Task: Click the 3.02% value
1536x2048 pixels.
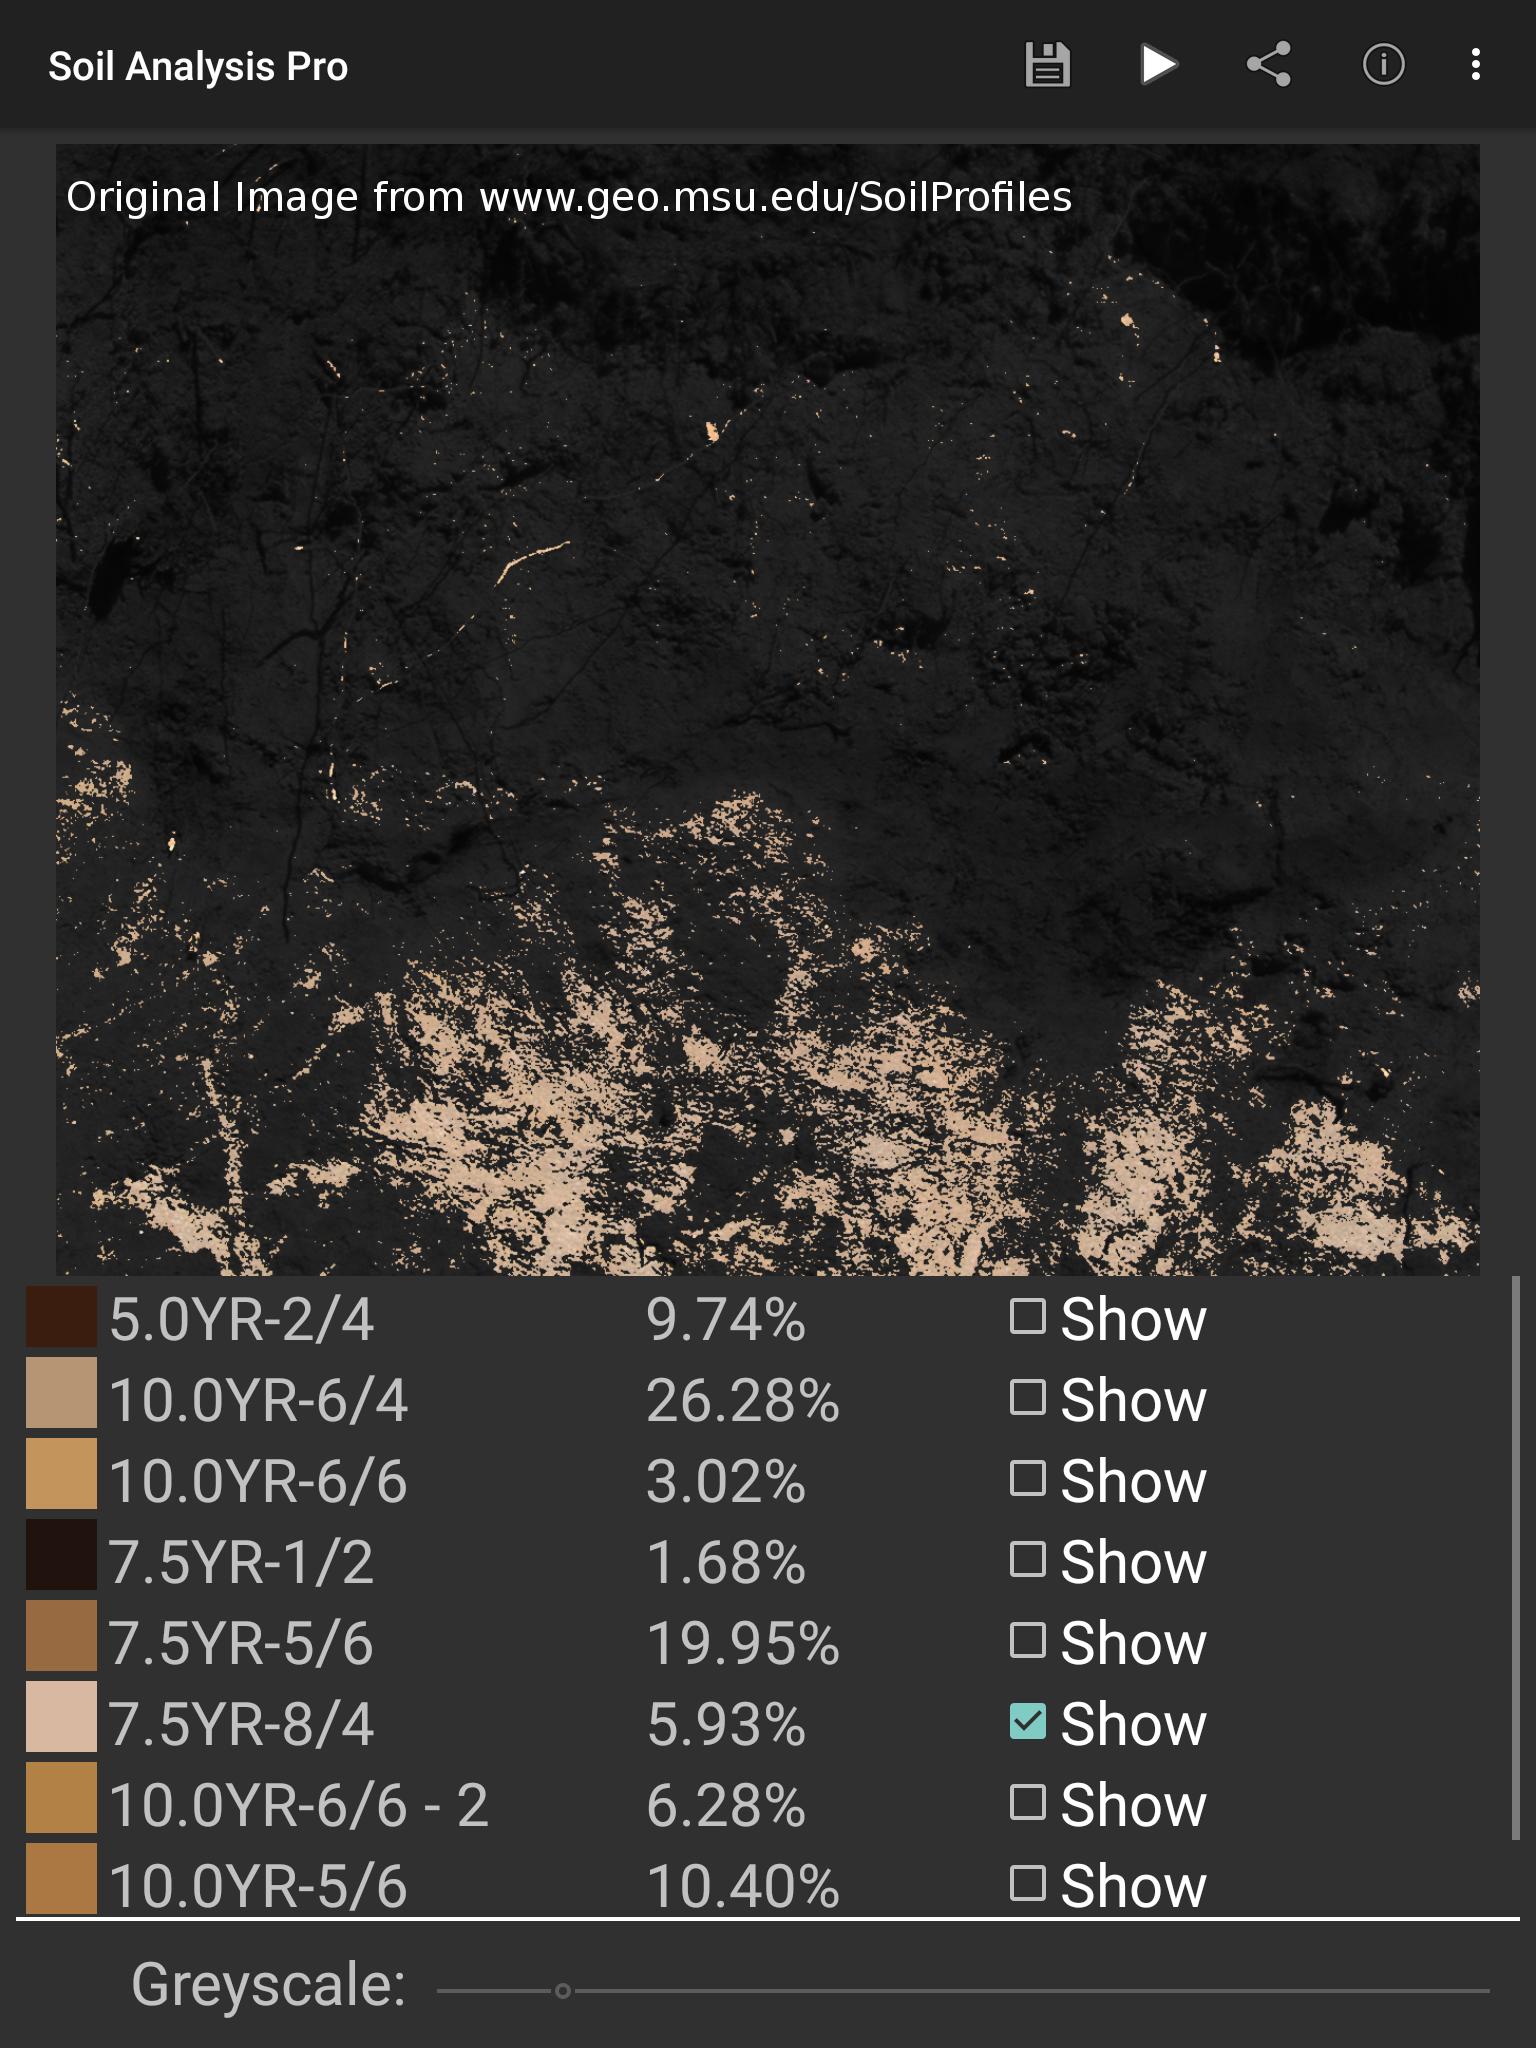Action: coord(726,1481)
